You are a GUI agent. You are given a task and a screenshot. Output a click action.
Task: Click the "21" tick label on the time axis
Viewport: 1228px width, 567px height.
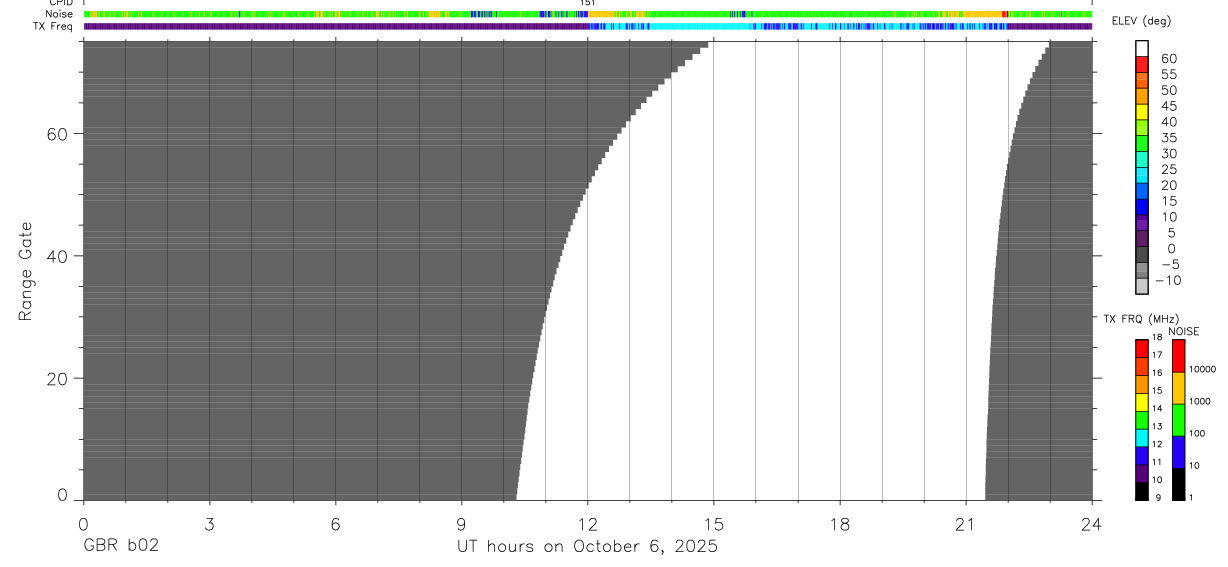pos(966,523)
